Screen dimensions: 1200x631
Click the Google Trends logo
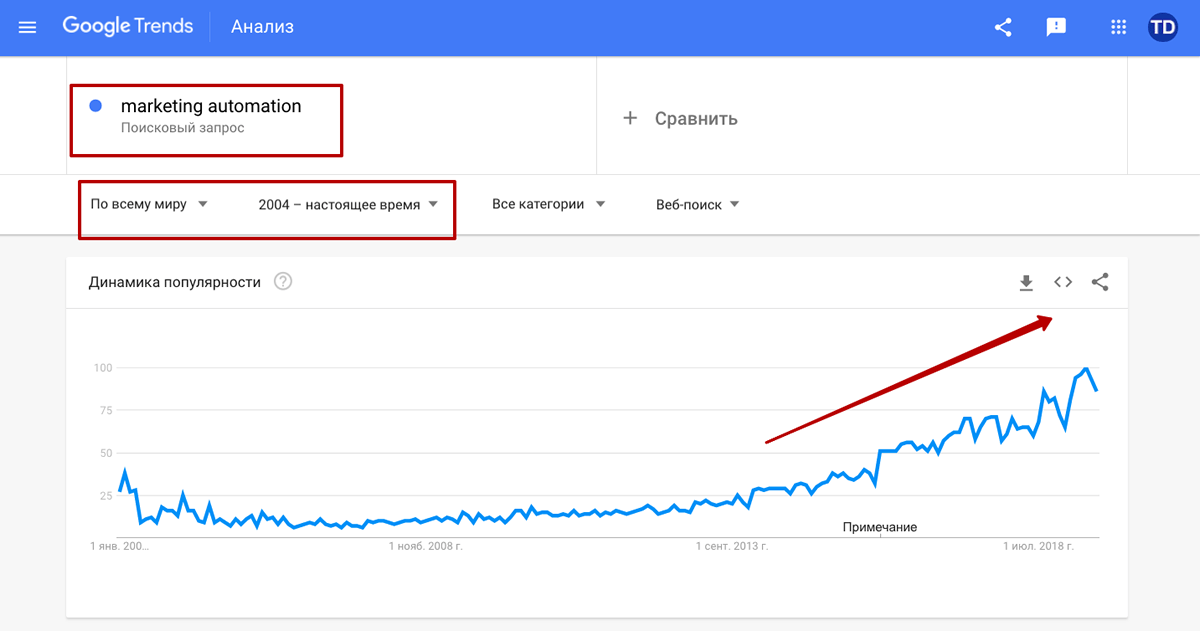(x=128, y=27)
